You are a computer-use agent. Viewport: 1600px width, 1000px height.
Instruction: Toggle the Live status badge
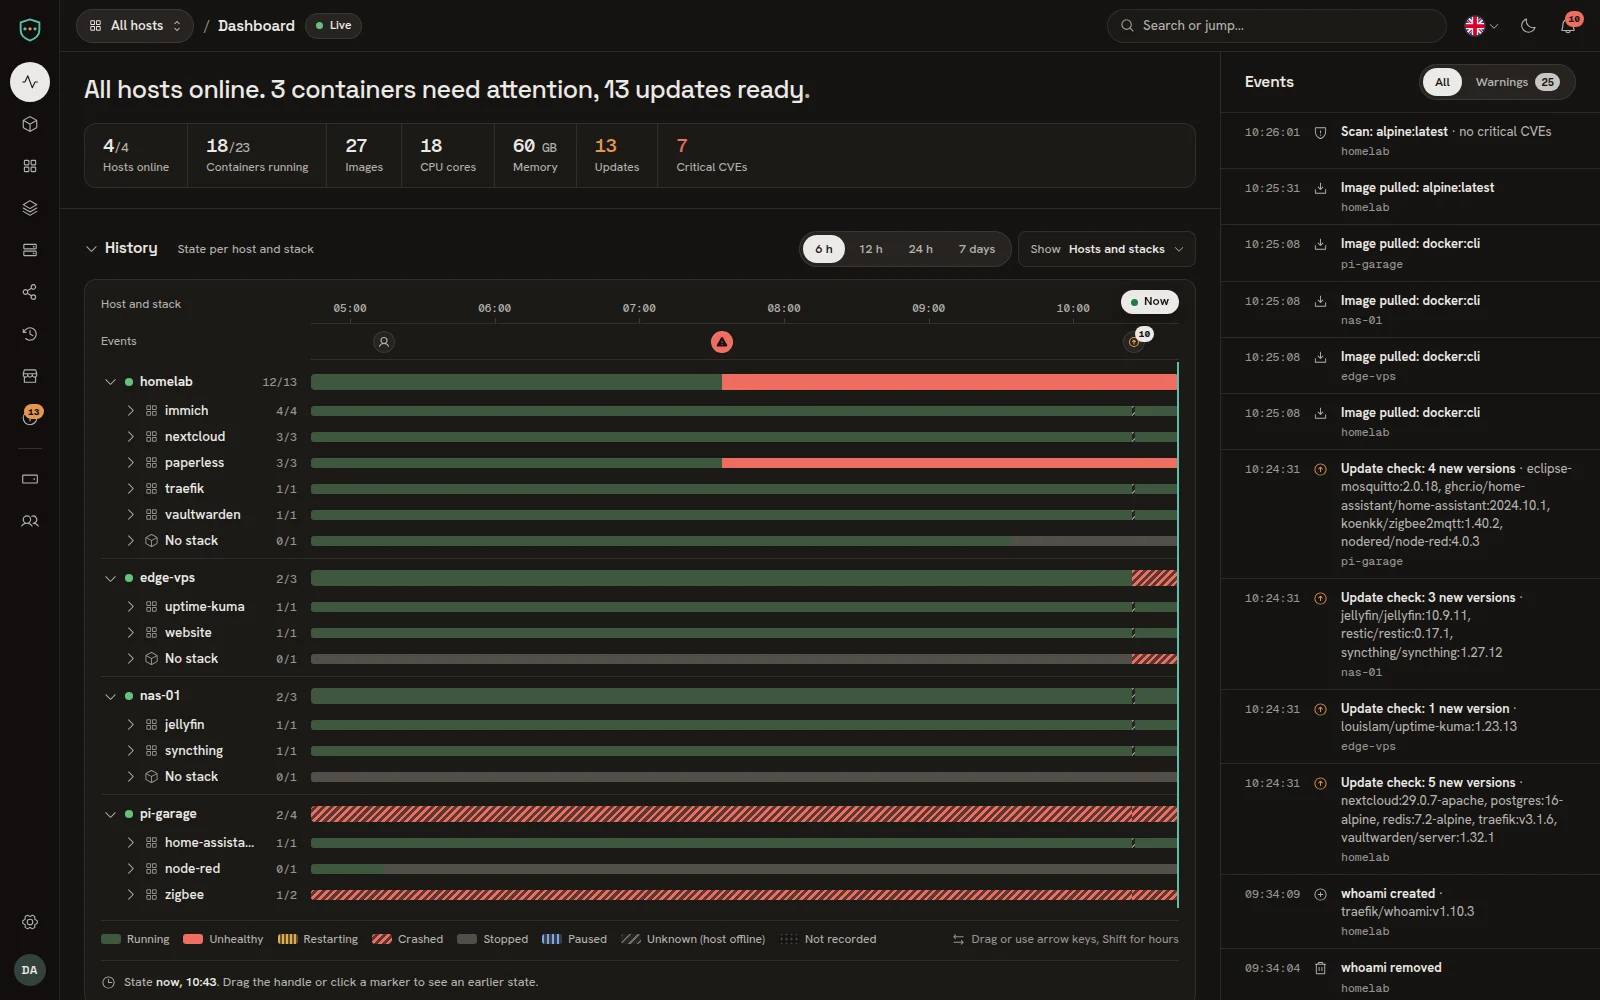pyautogui.click(x=333, y=26)
